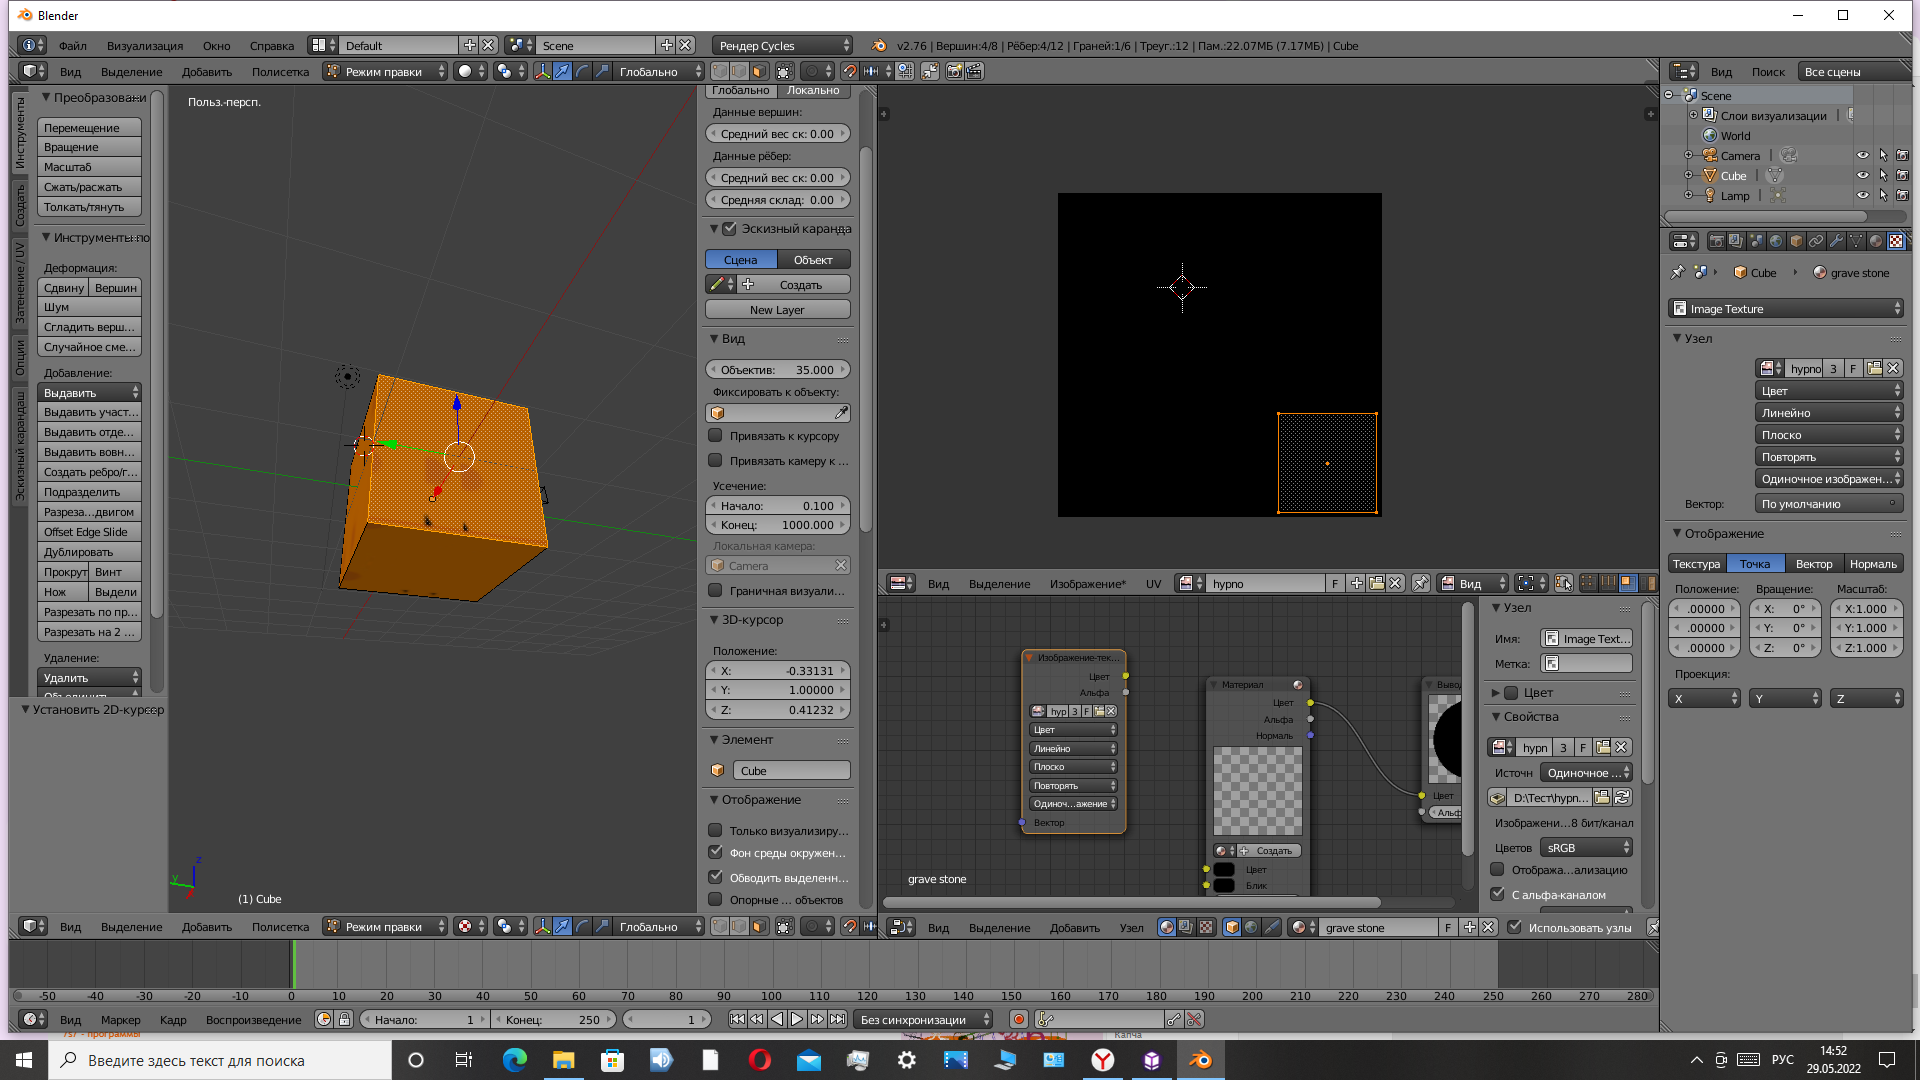
Task: Open the Material properties tab
Action: pos(1875,241)
